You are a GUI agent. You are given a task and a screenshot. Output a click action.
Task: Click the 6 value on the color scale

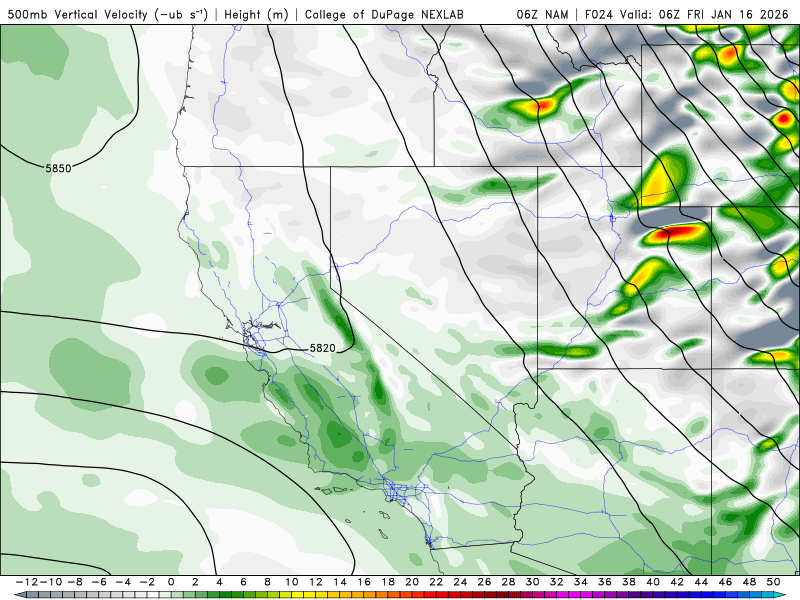[243, 582]
